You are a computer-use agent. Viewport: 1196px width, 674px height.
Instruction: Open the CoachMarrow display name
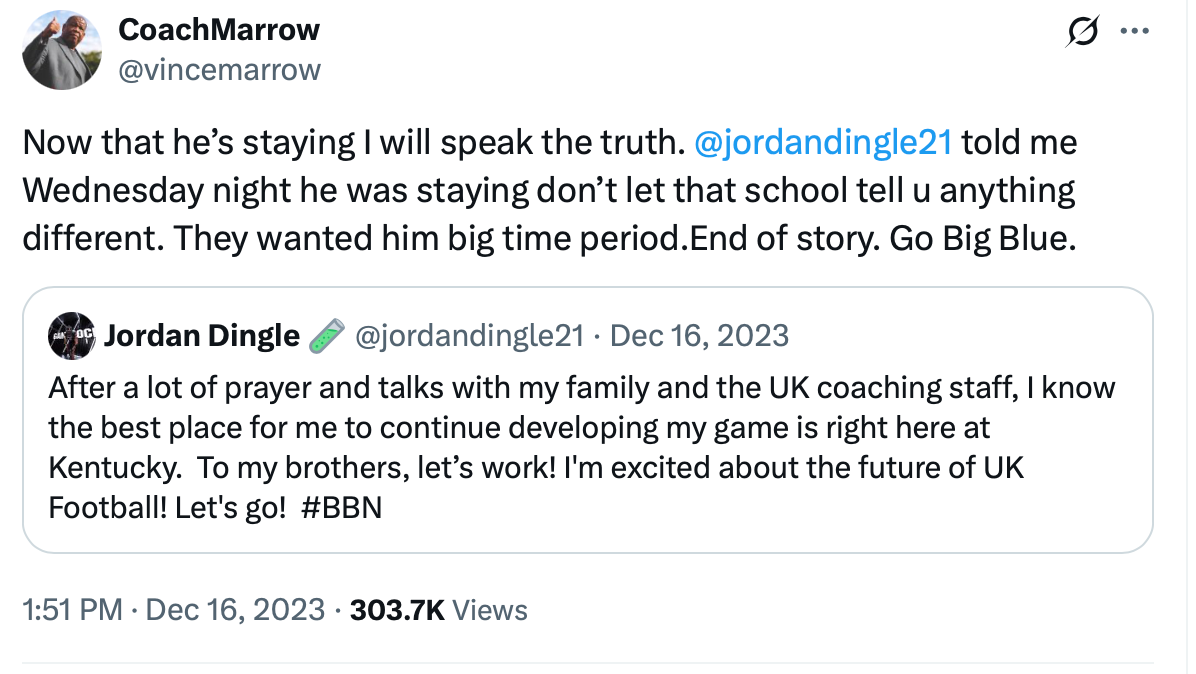click(x=219, y=30)
